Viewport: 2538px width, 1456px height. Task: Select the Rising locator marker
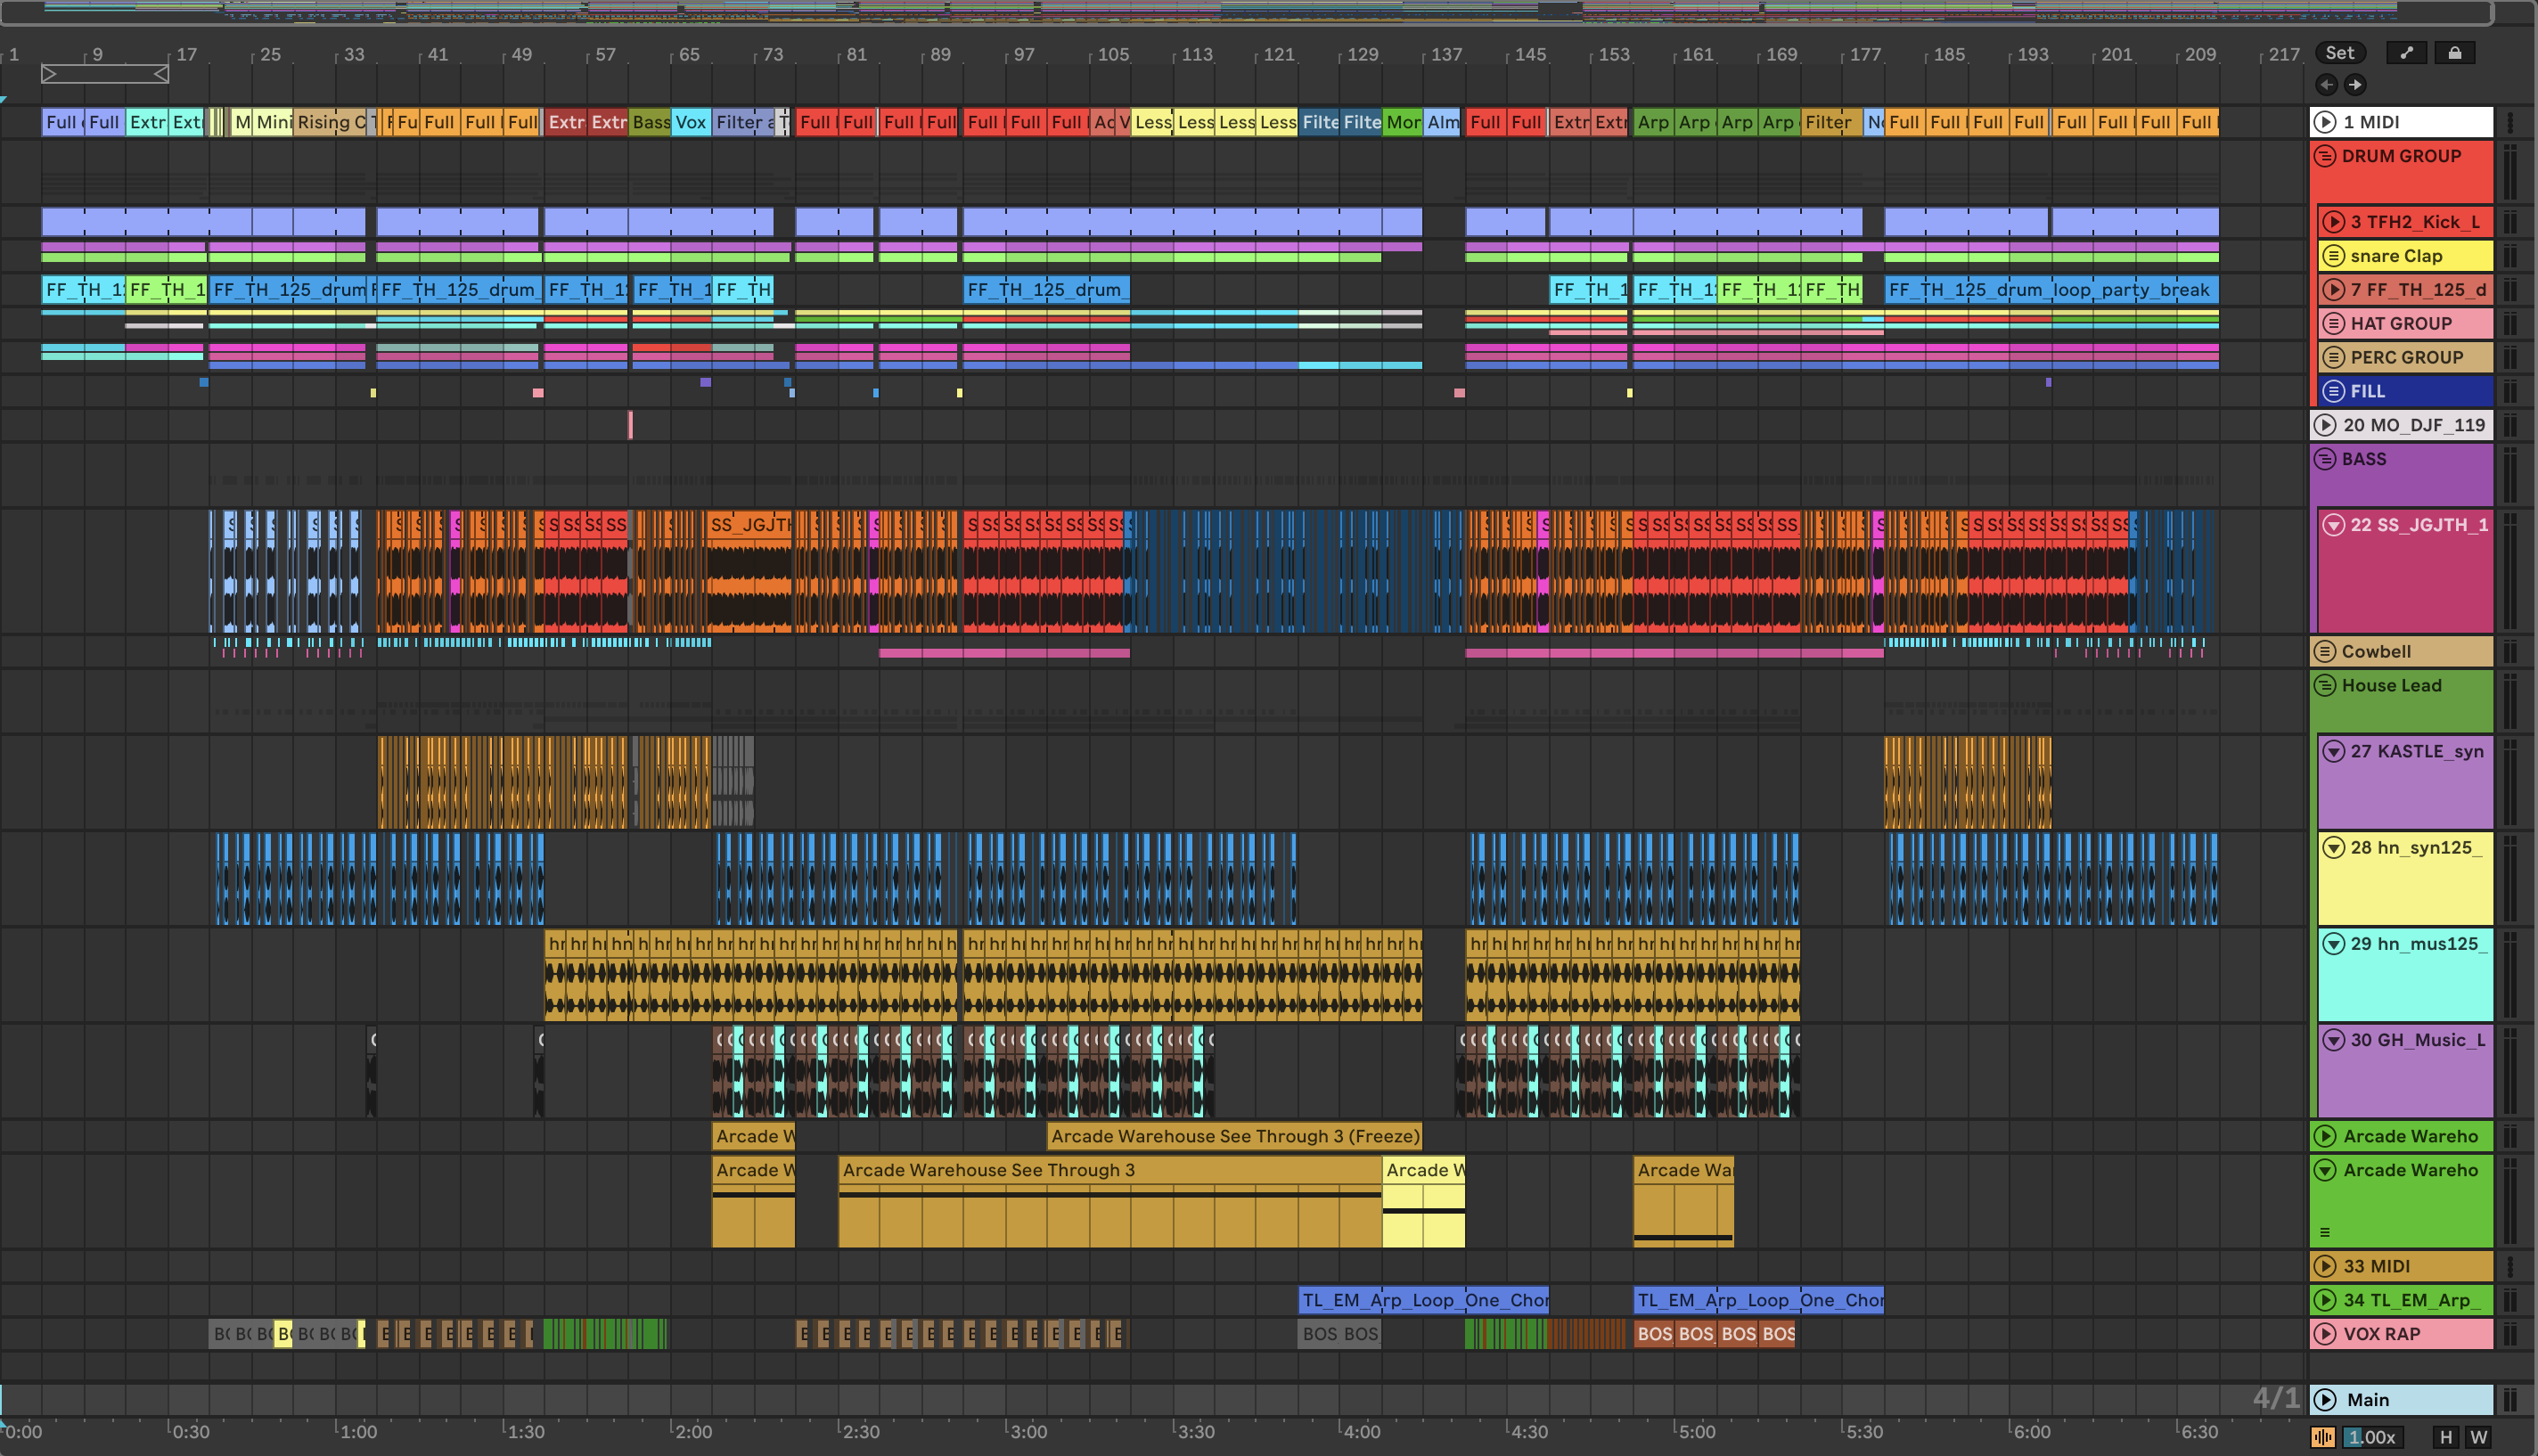click(322, 122)
